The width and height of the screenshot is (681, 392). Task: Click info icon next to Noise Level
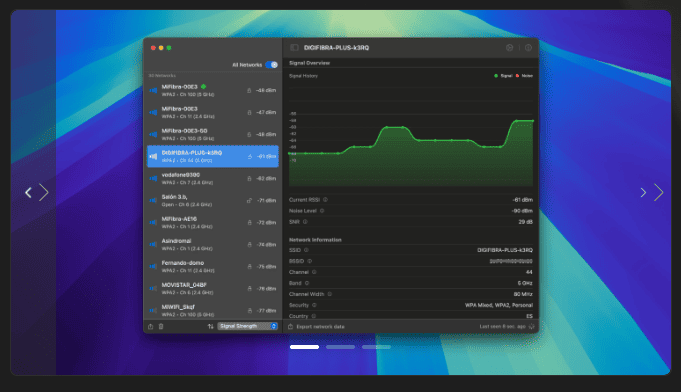pyautogui.click(x=322, y=211)
